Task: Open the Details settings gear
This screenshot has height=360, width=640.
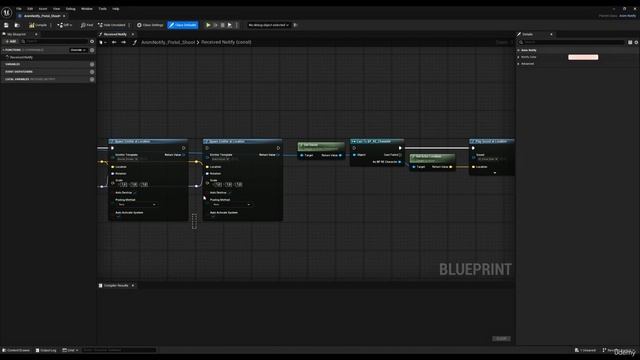Action: (x=636, y=42)
